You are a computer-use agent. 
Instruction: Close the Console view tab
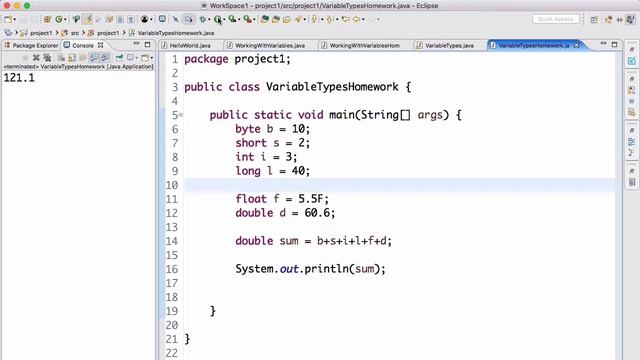100,45
